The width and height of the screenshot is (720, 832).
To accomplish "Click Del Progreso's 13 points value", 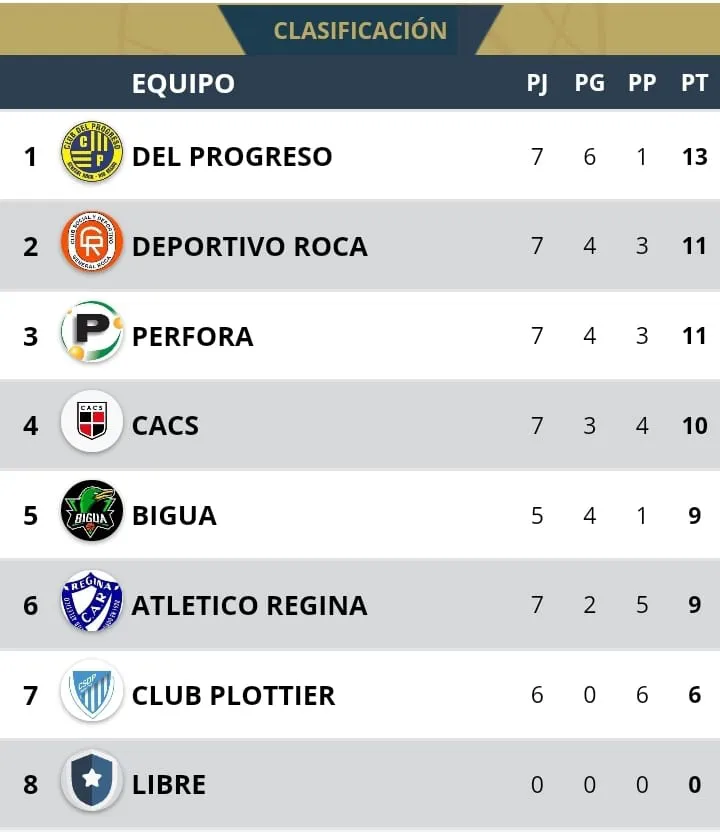I will pos(694,156).
